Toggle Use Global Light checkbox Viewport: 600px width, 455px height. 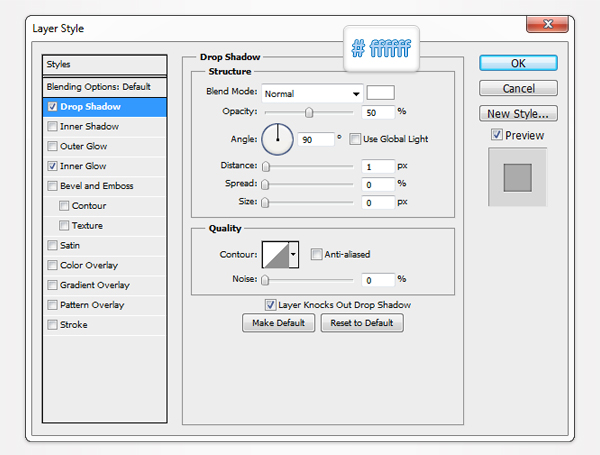[x=355, y=139]
